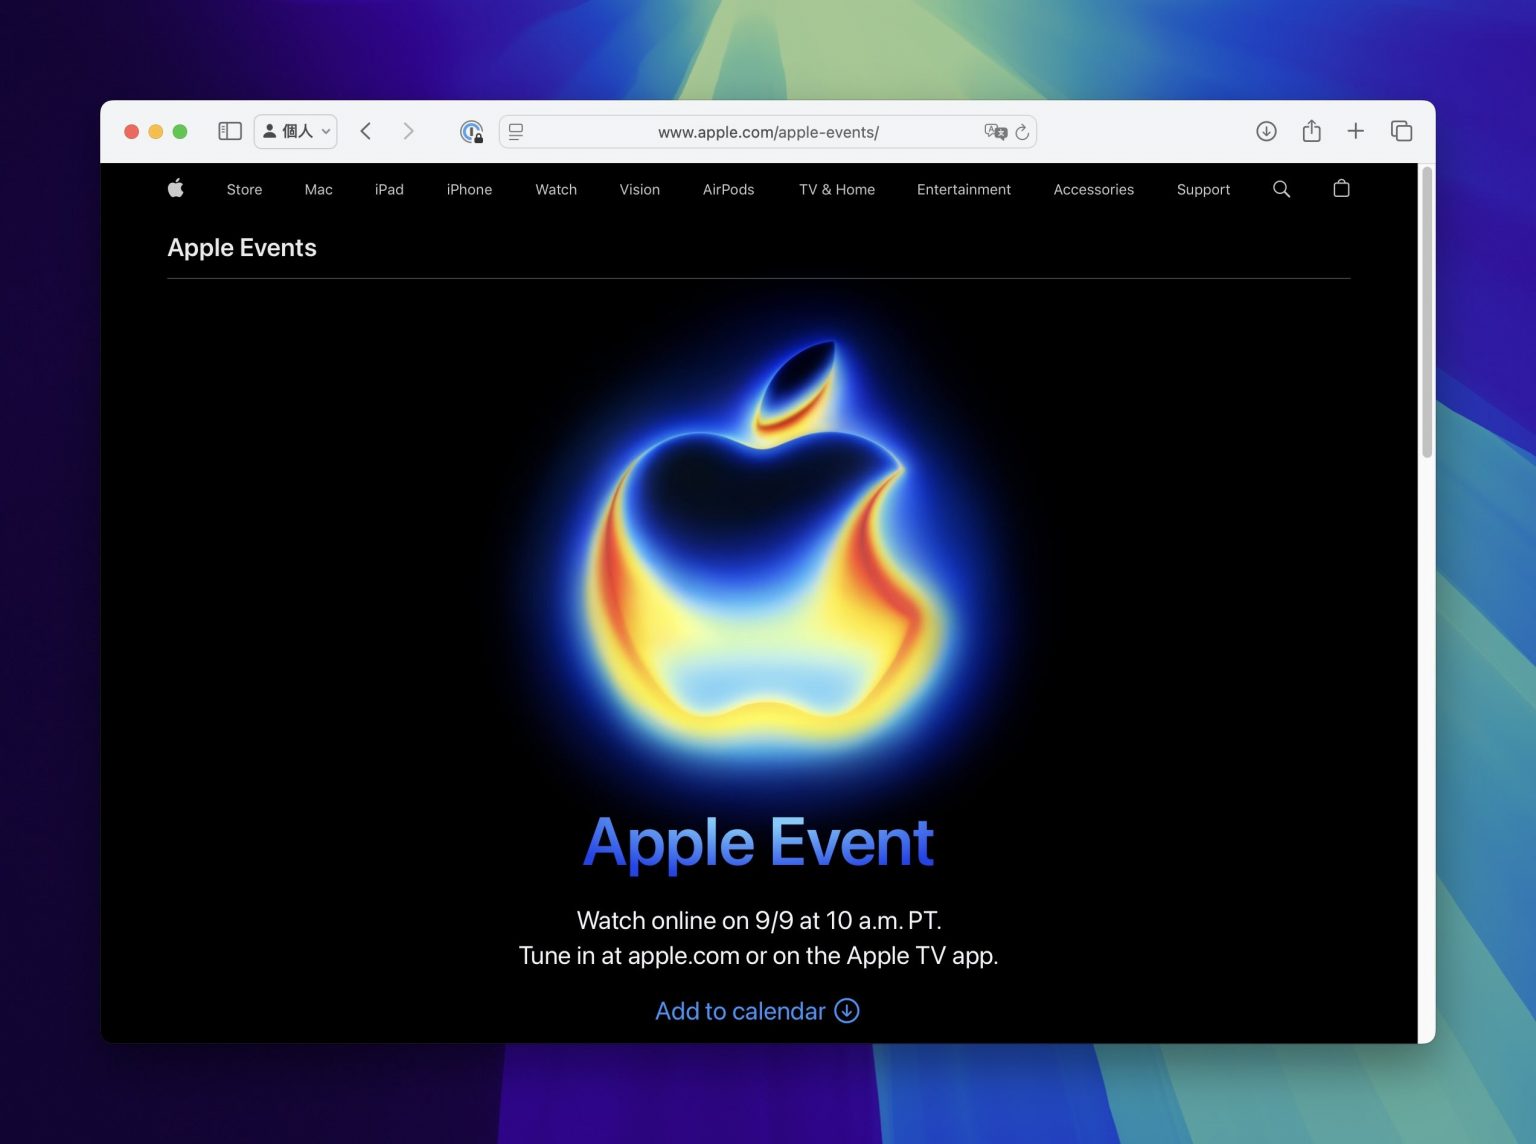The image size is (1536, 1144).
Task: Open the profile switcher dropdown
Action: pyautogui.click(x=296, y=131)
